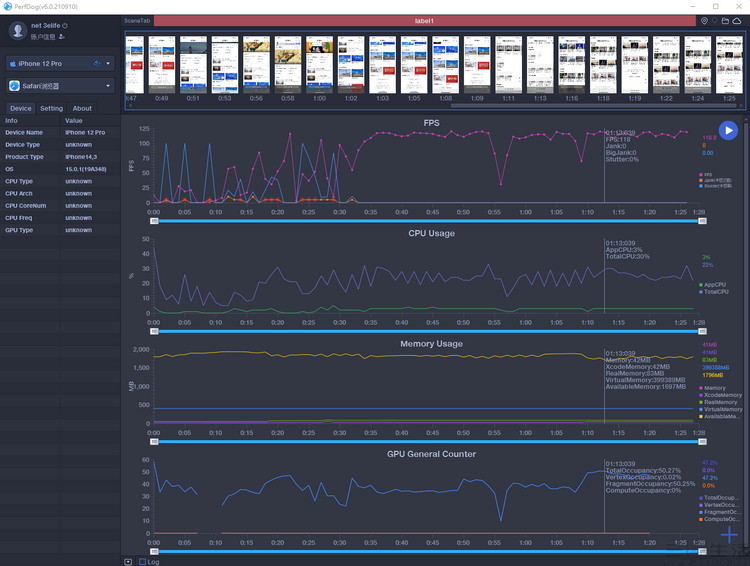This screenshot has height=566, width=750.
Task: Click the cloud upload icon
Action: pos(737,21)
